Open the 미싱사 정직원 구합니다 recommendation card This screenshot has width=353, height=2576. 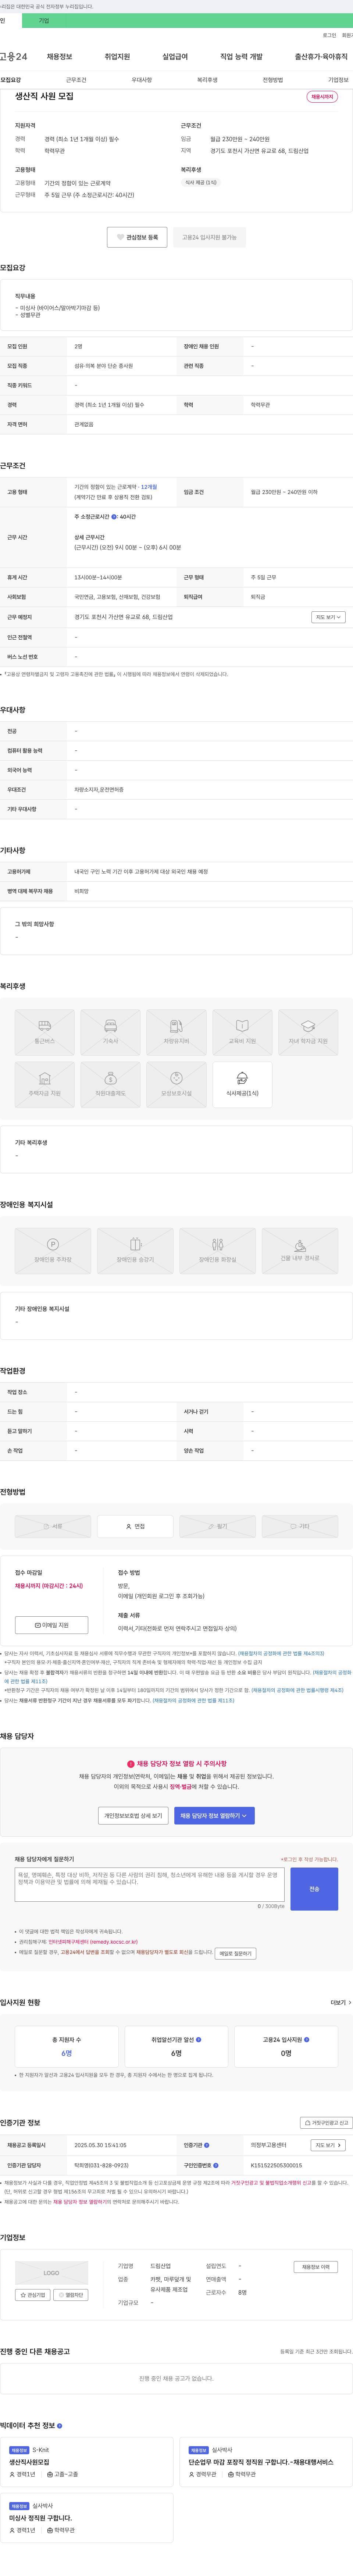87,2518
